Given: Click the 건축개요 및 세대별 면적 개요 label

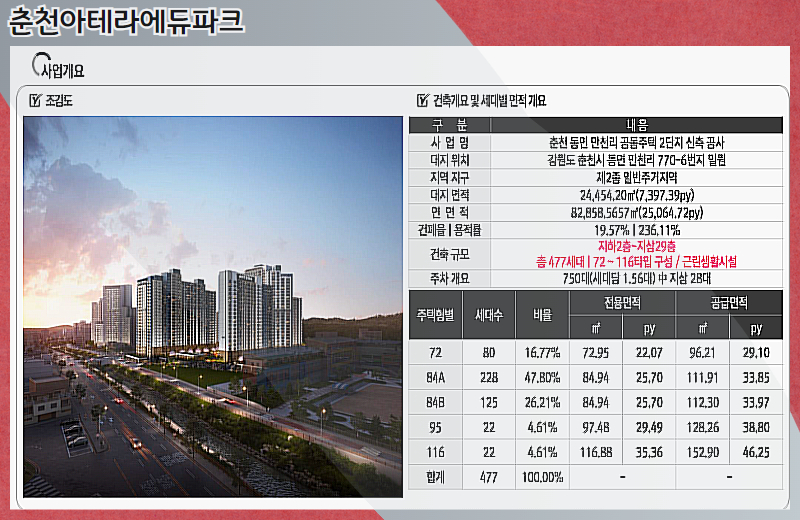Looking at the screenshot, I should click(x=489, y=101).
